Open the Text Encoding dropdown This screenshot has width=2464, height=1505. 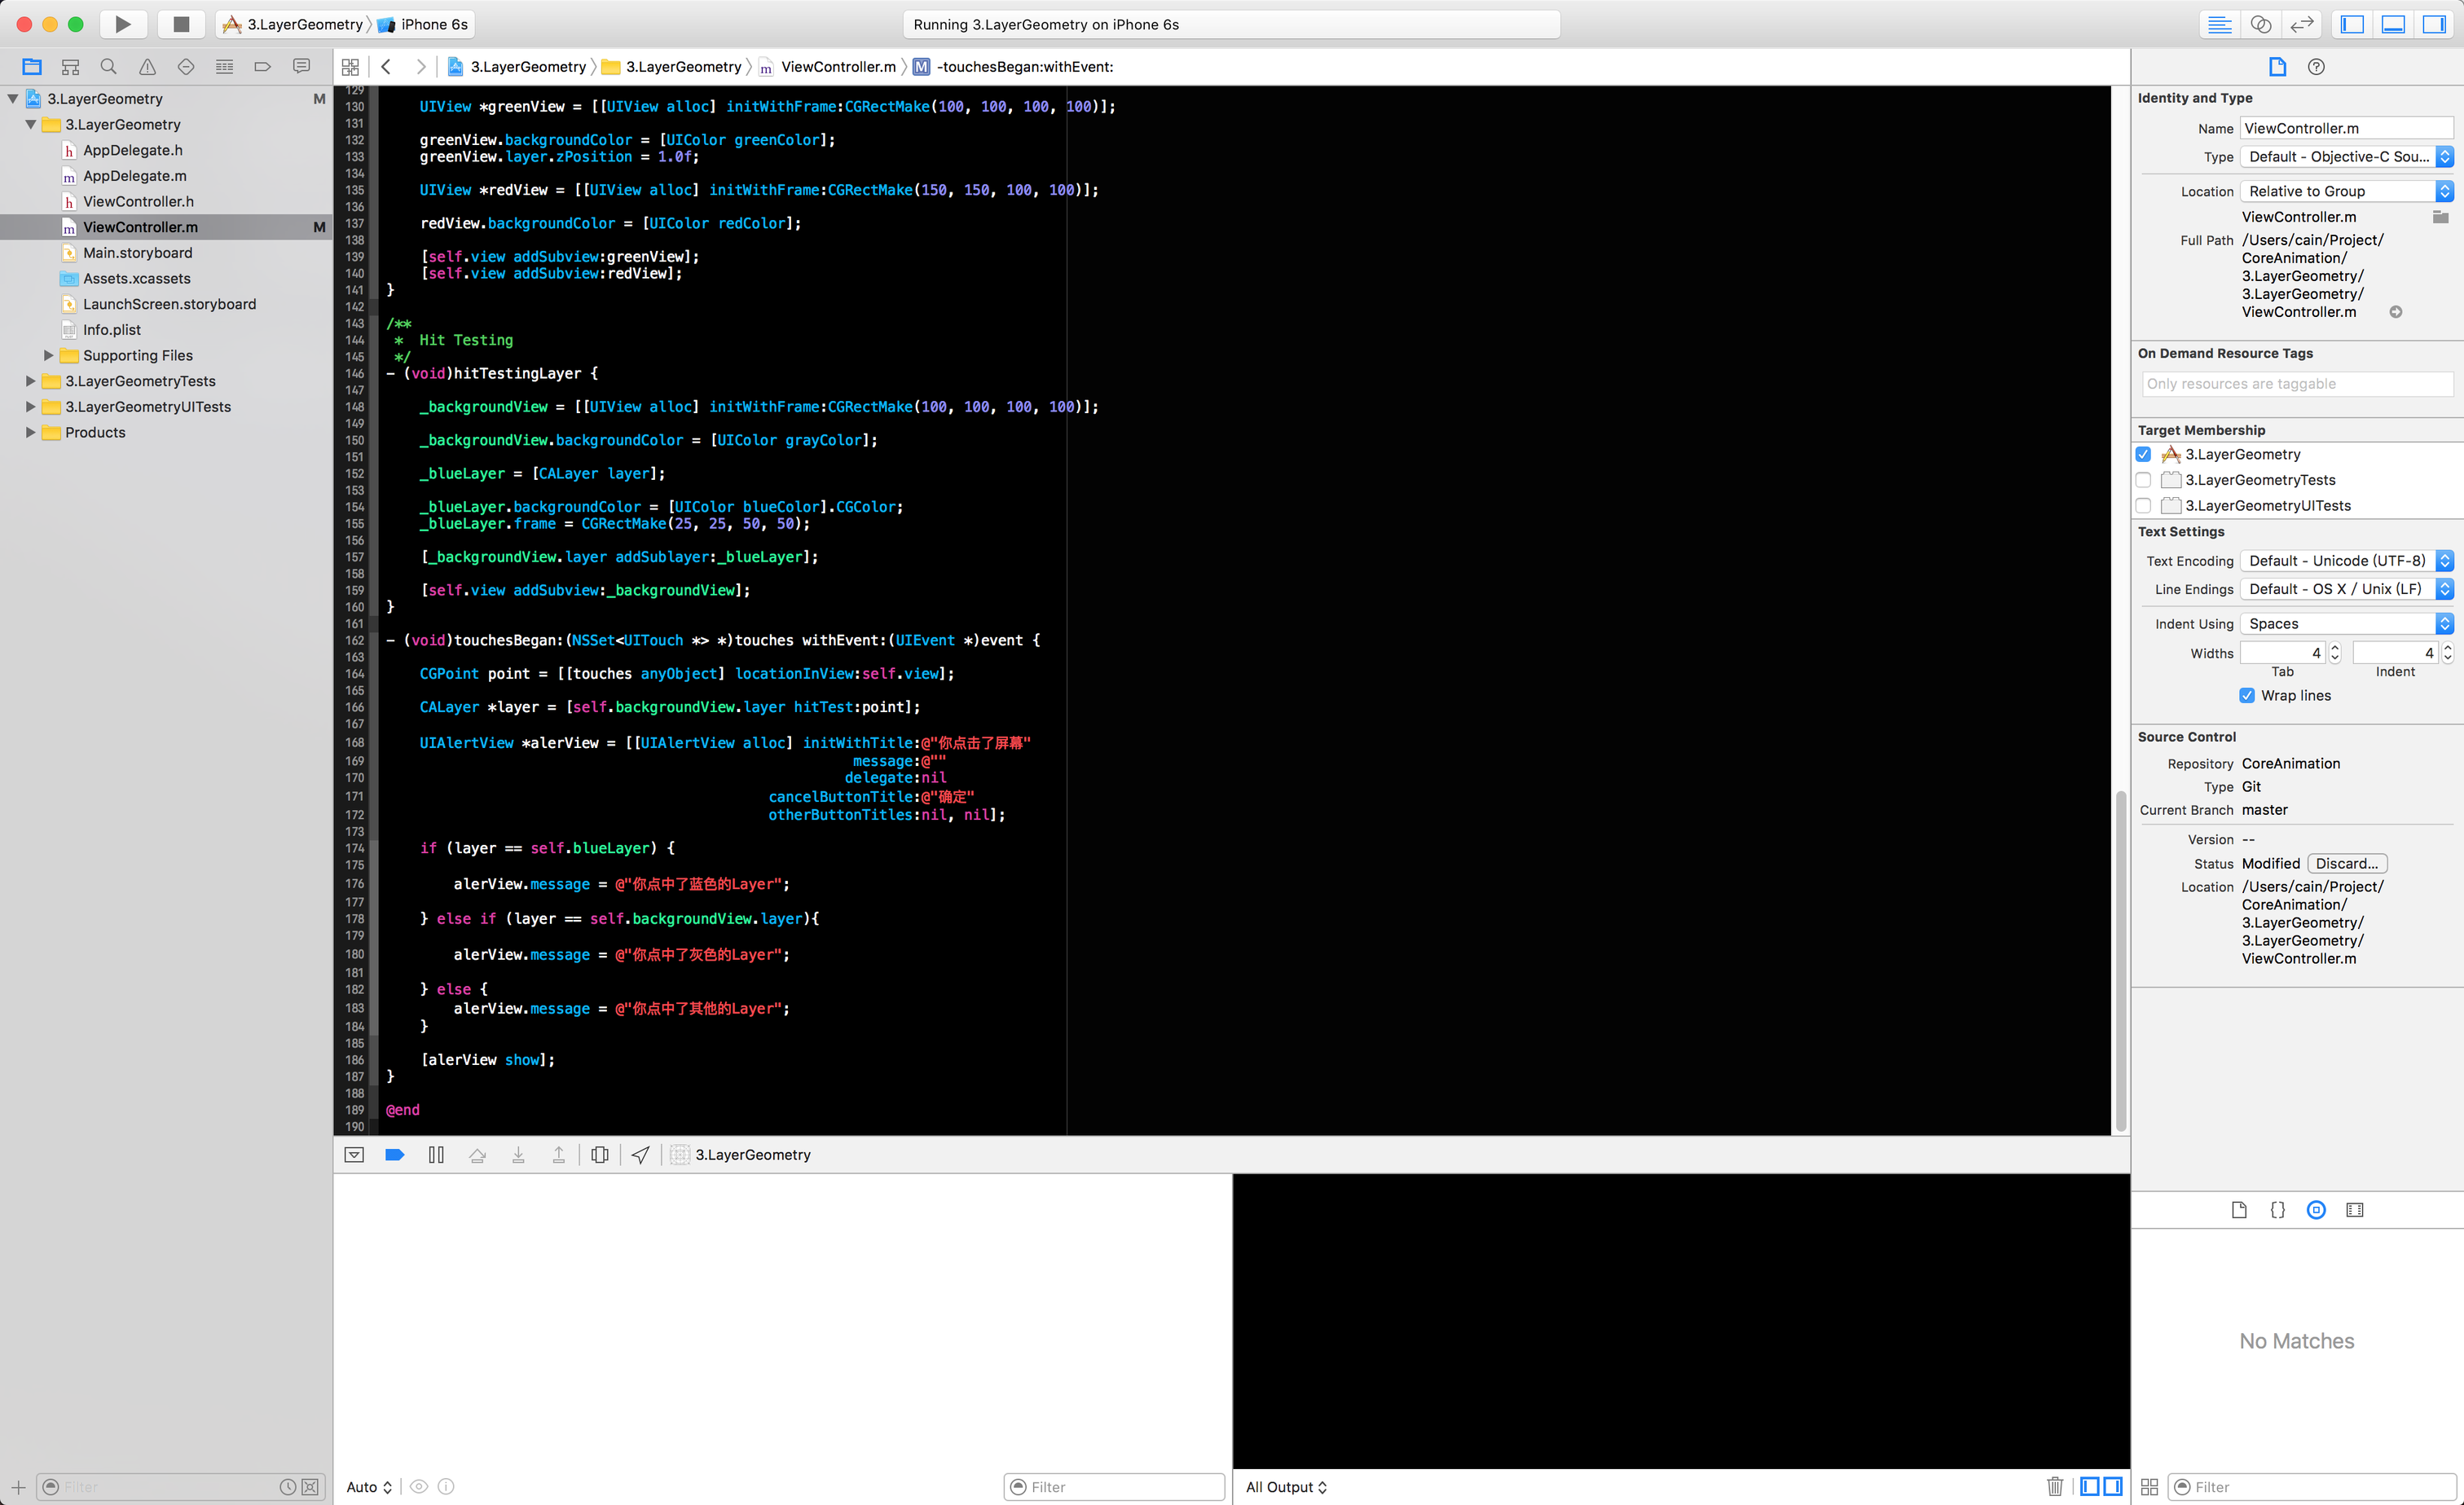pyautogui.click(x=2345, y=561)
